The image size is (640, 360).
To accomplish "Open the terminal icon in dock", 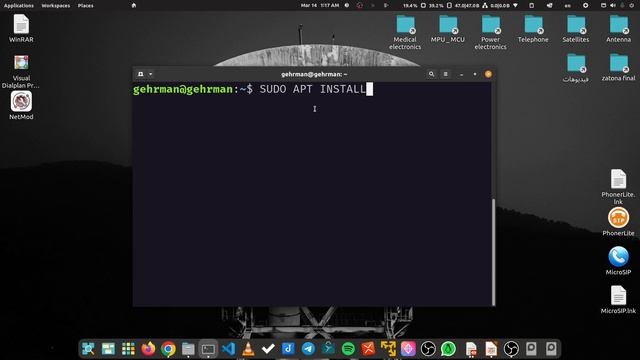I will point(208,349).
